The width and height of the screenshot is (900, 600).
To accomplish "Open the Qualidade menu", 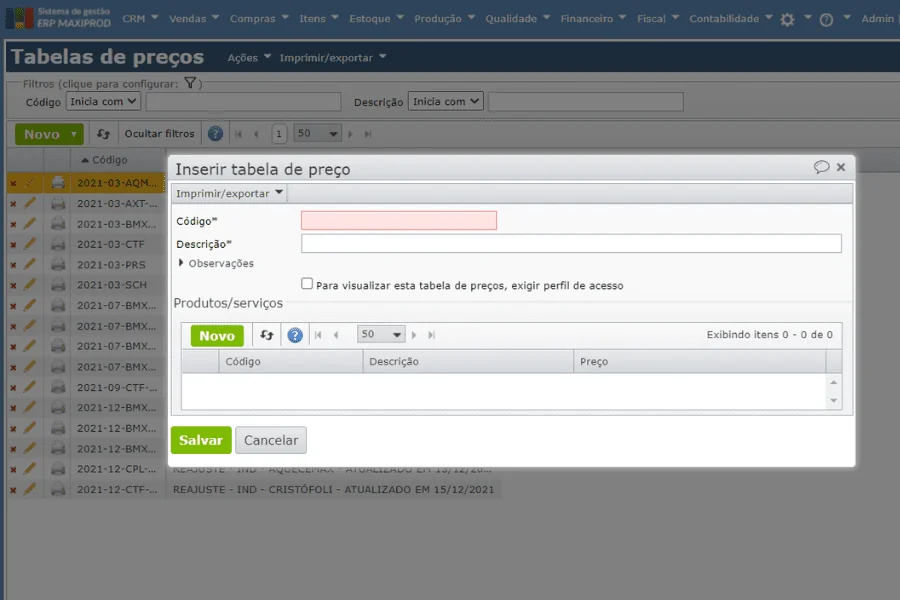I will click(518, 18).
